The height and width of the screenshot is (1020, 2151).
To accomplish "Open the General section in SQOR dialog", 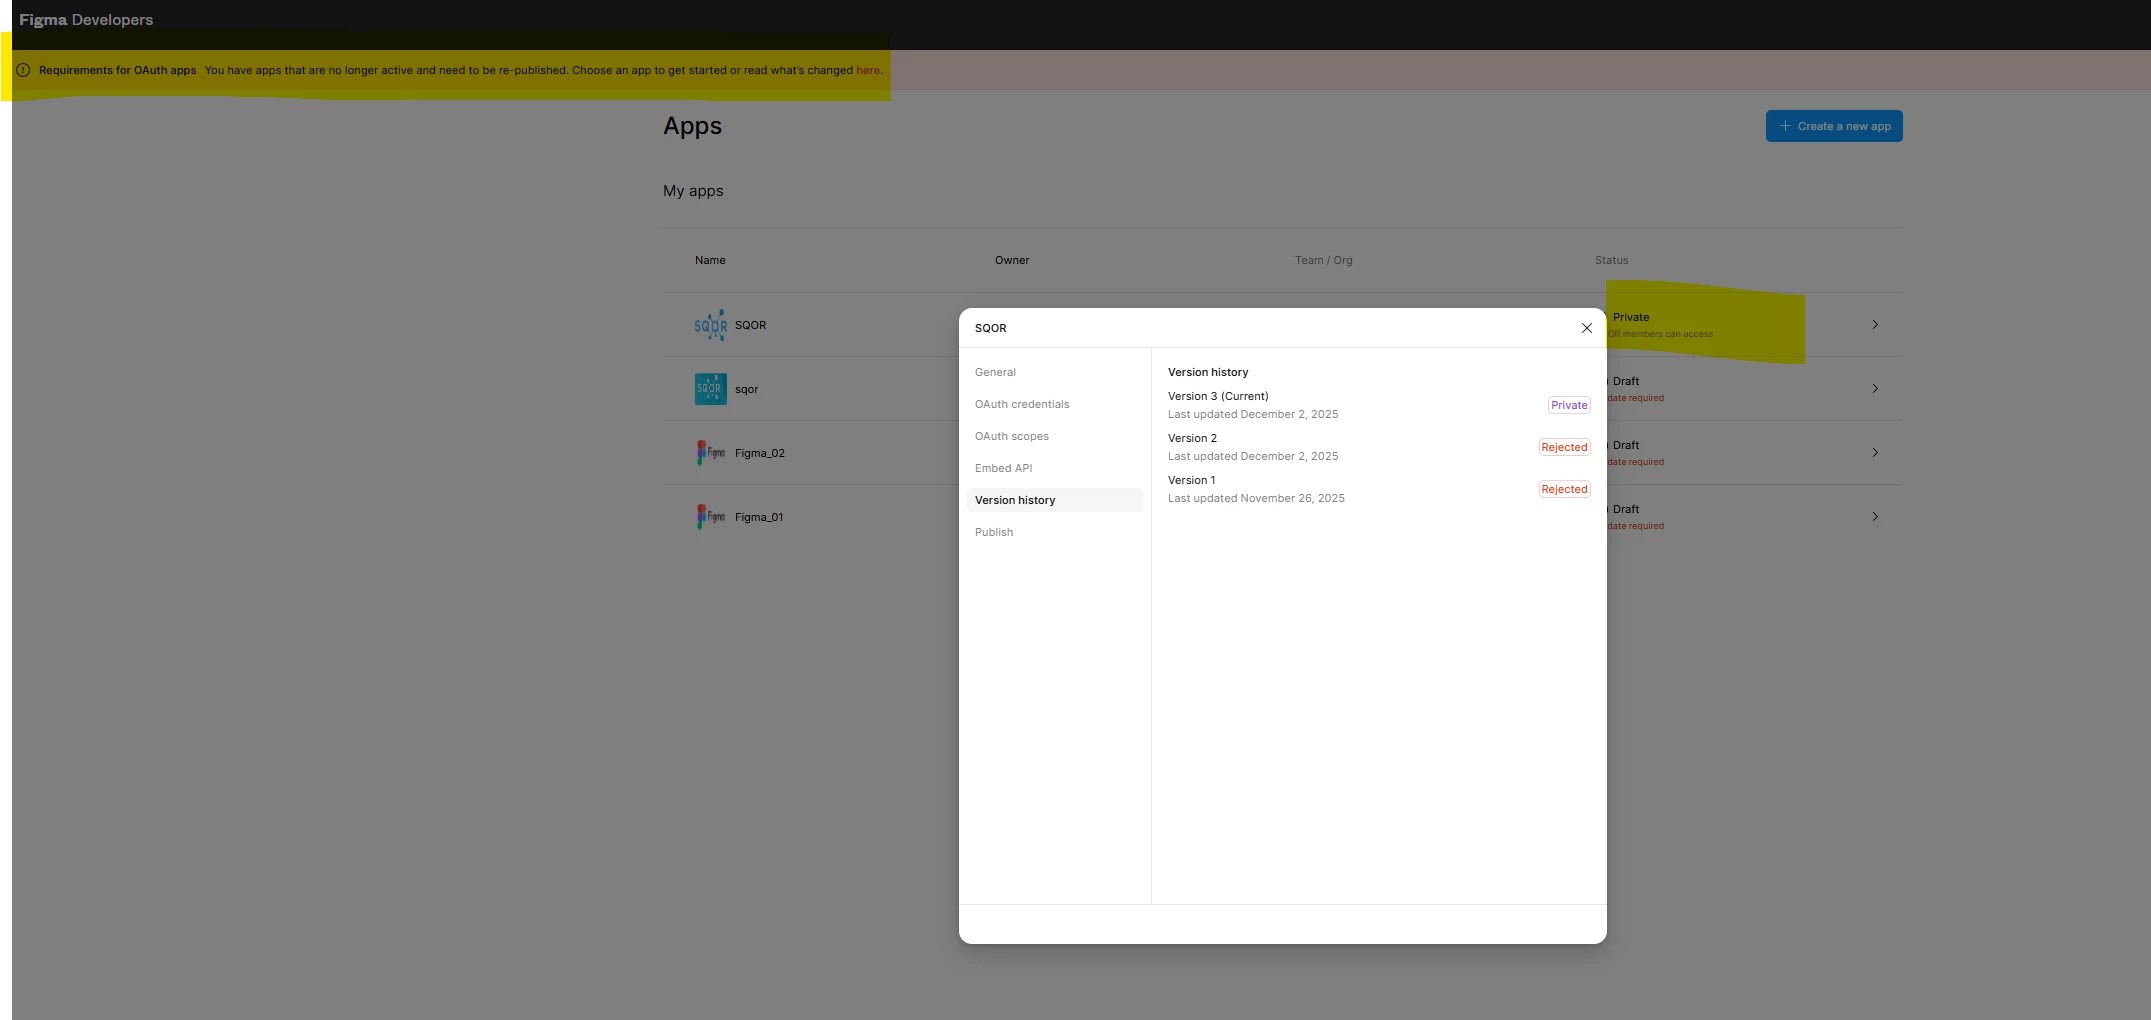I will tap(1054, 372).
